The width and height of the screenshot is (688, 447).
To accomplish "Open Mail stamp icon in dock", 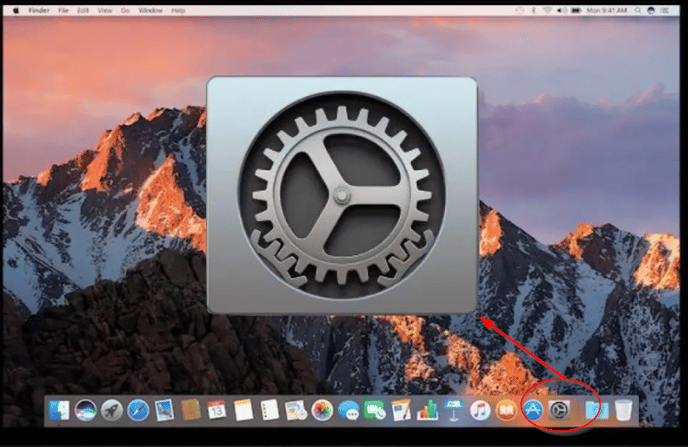I will tap(165, 411).
